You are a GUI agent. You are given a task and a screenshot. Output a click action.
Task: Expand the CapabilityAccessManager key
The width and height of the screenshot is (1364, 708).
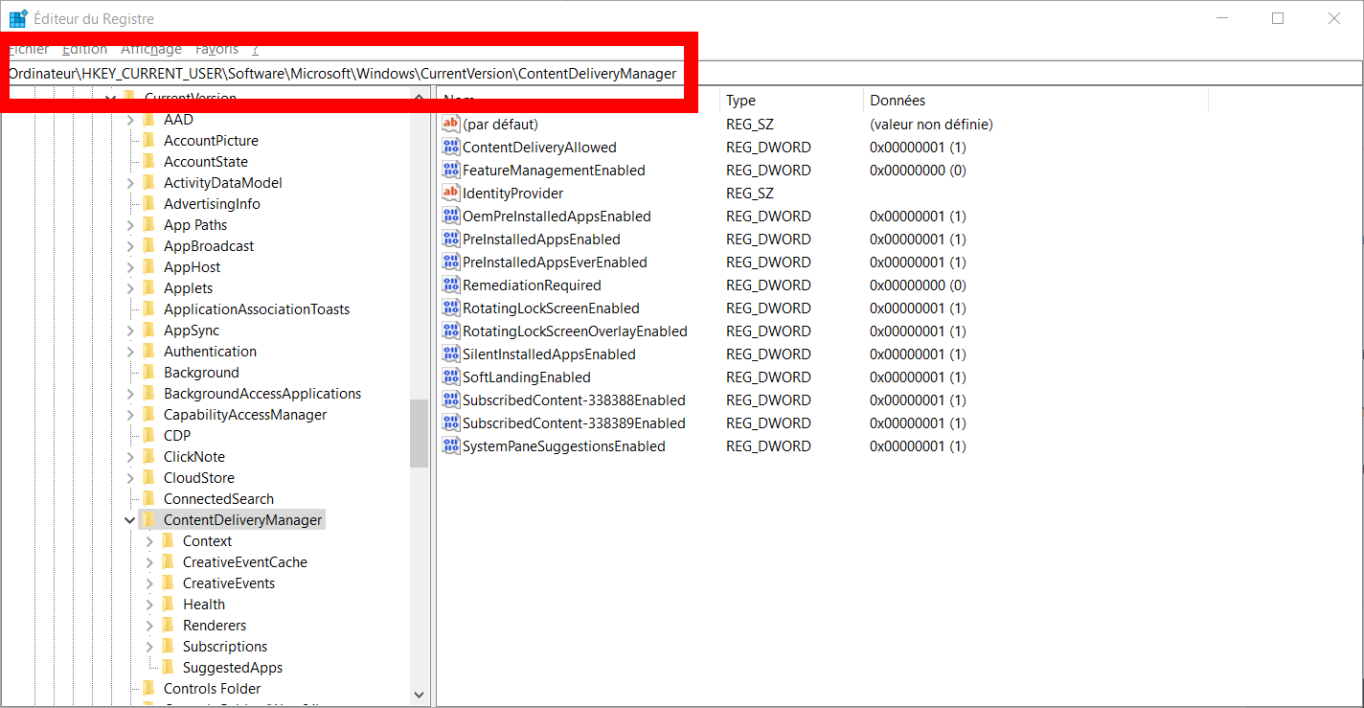(x=130, y=415)
